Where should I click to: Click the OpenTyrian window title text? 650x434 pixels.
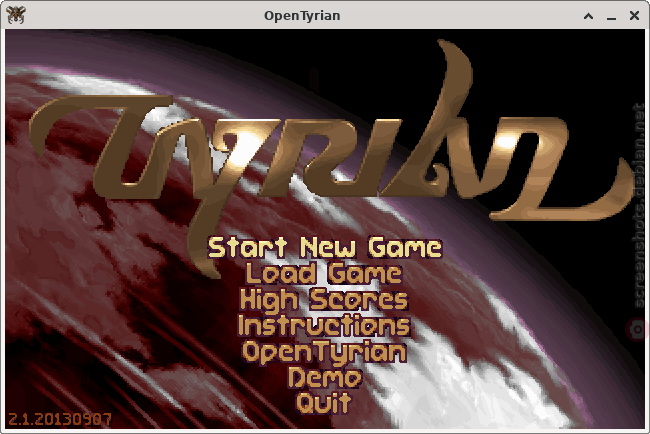point(302,16)
